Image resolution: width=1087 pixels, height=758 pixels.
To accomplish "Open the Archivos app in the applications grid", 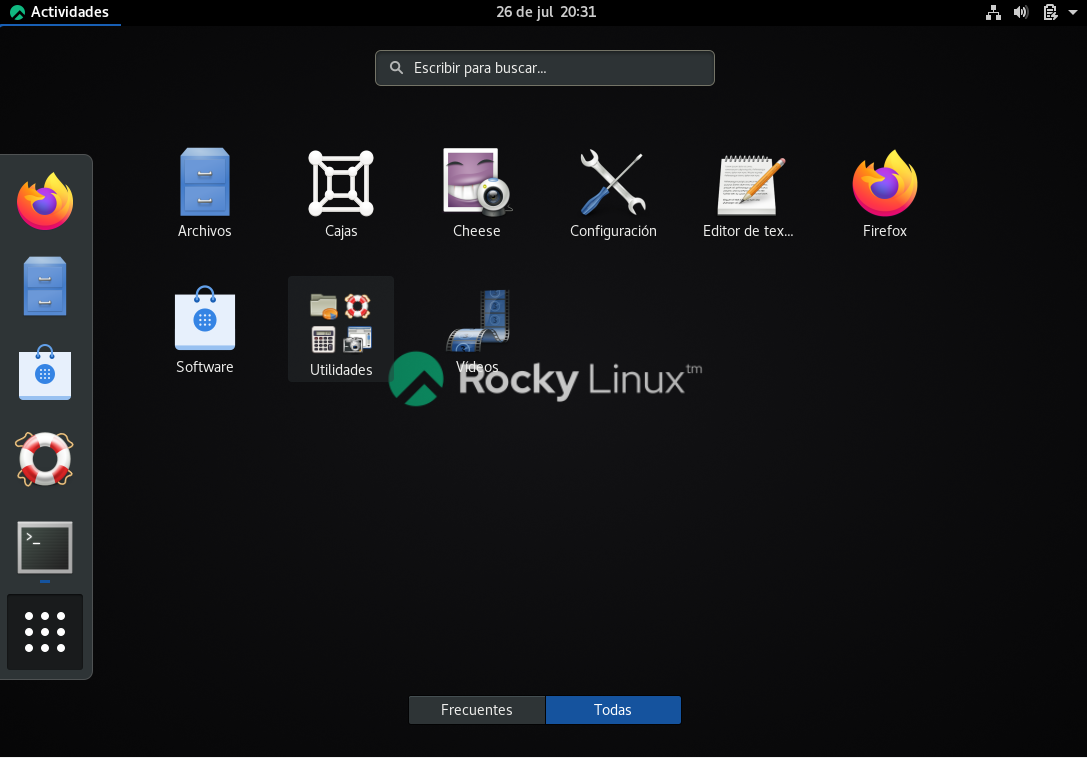I will [x=205, y=193].
